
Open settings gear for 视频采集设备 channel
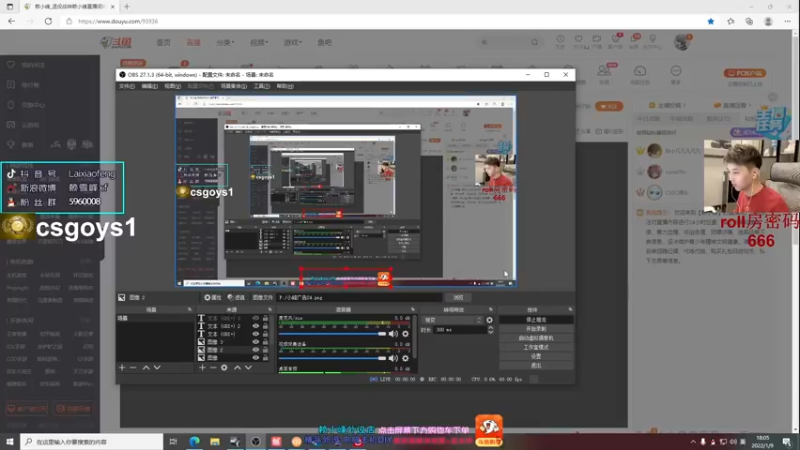[x=406, y=358]
